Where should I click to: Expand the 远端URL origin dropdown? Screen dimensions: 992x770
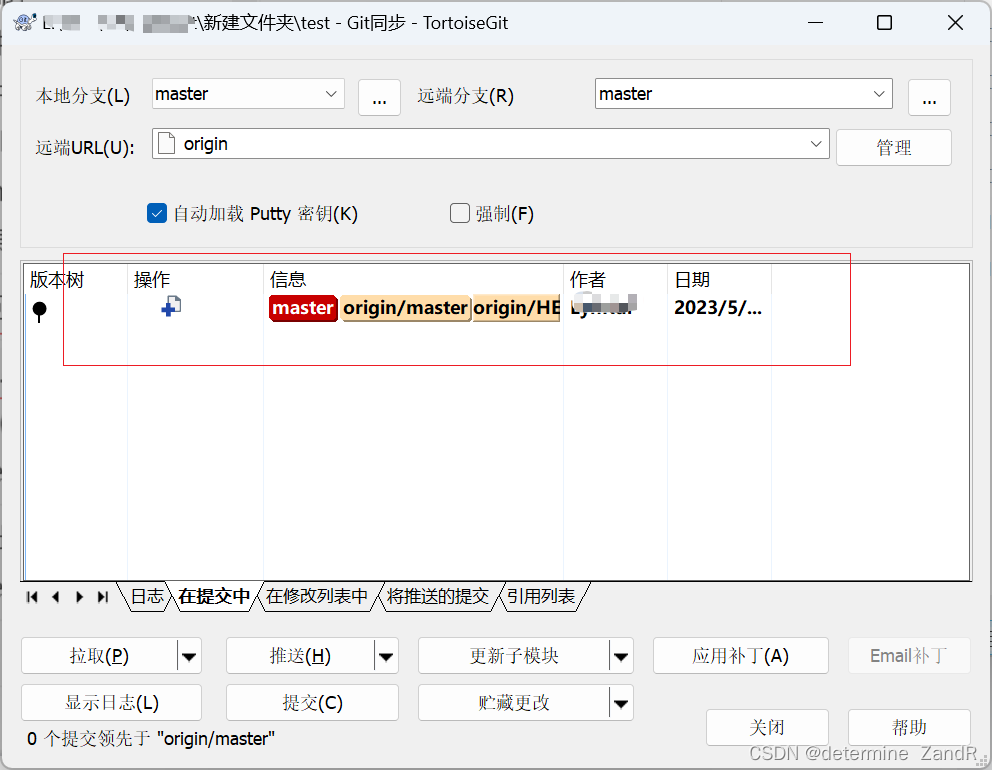point(816,144)
